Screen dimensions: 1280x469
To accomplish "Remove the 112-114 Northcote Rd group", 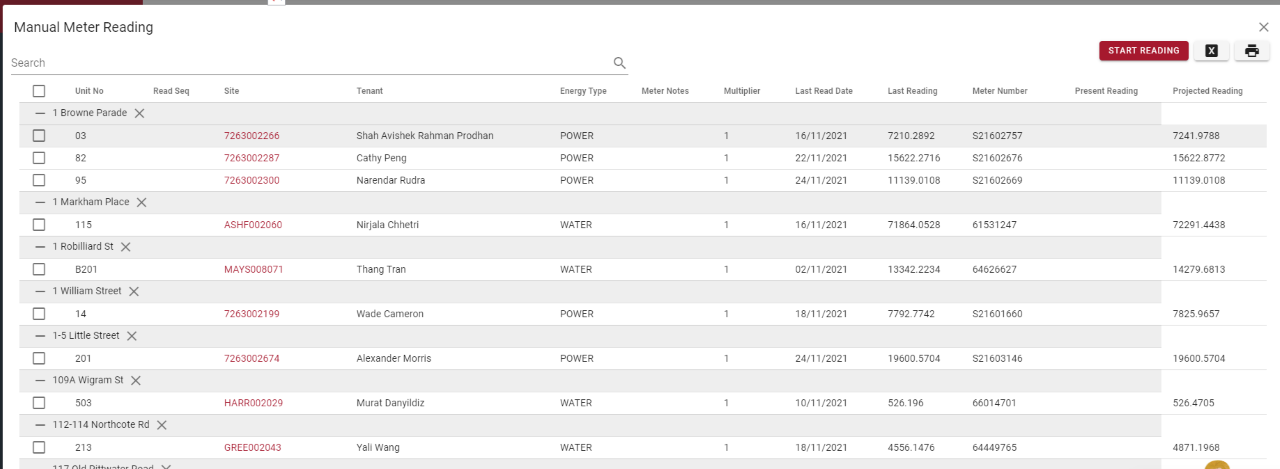I will click(x=161, y=425).
